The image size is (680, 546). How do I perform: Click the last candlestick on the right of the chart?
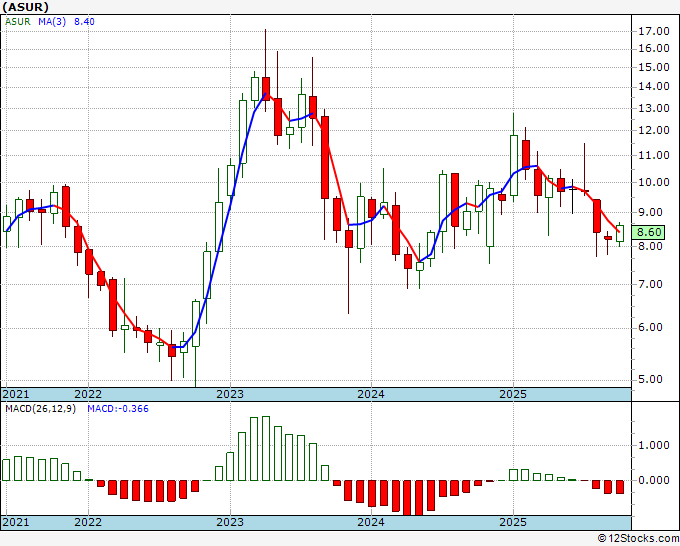click(620, 234)
